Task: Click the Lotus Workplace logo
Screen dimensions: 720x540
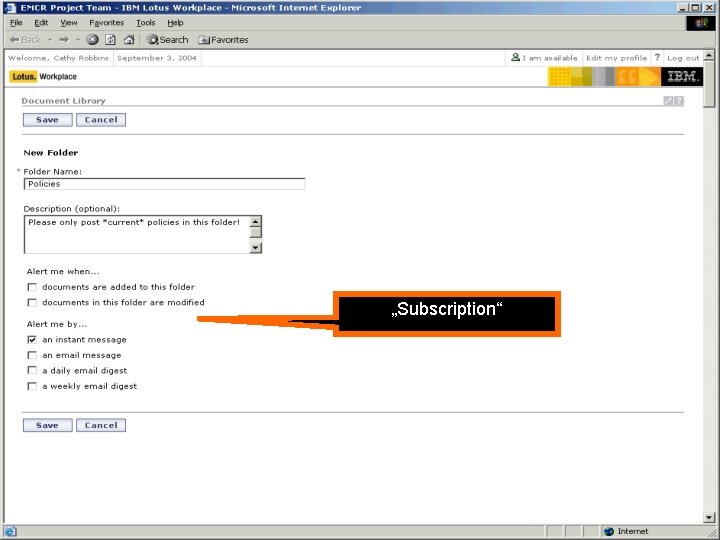Action: tap(44, 77)
